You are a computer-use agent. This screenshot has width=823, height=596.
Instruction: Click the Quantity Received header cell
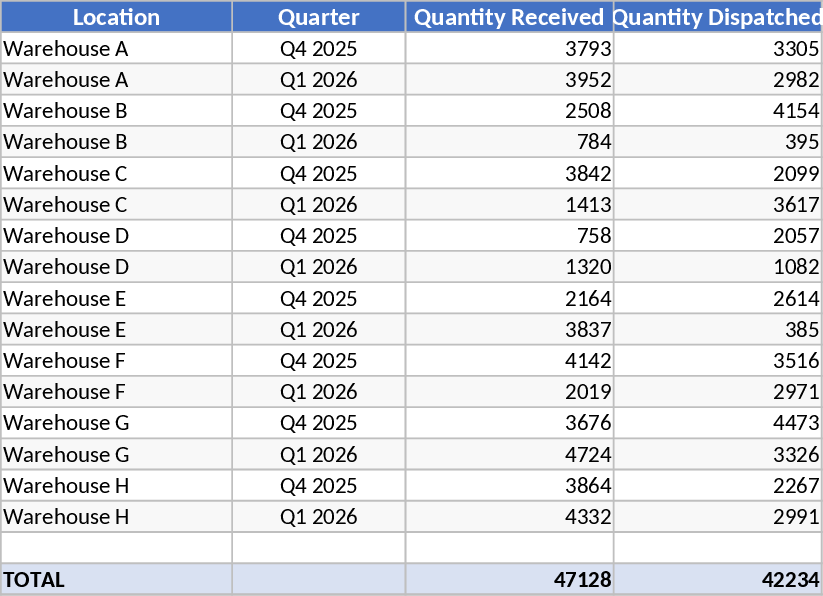click(x=509, y=17)
